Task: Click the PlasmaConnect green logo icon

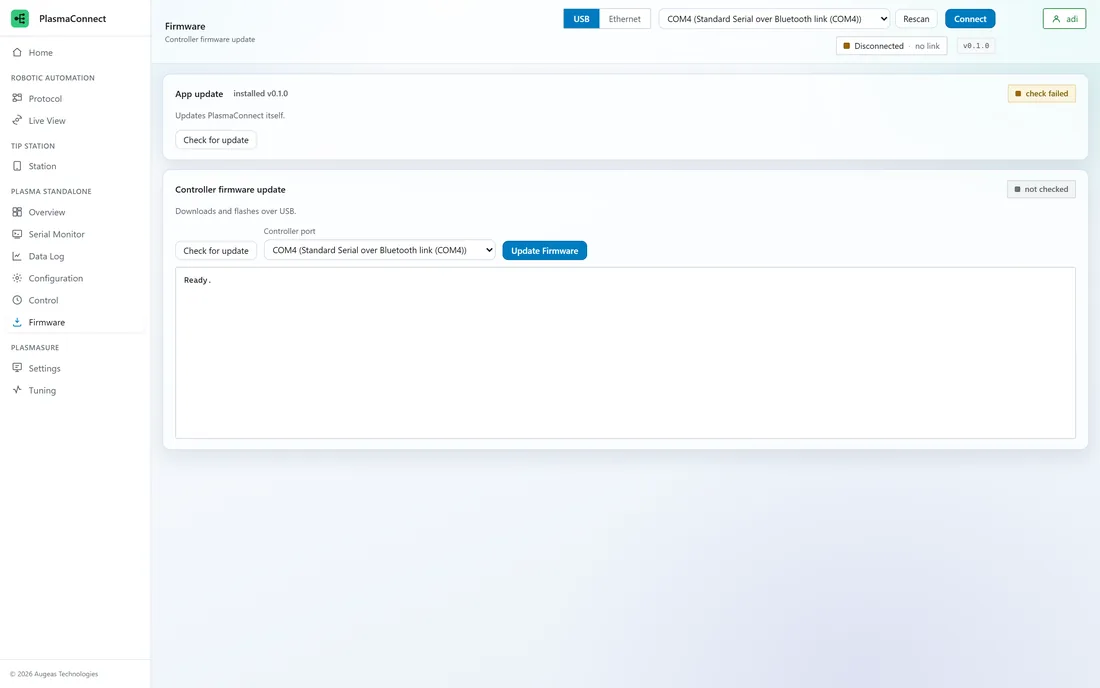Action: 20,19
